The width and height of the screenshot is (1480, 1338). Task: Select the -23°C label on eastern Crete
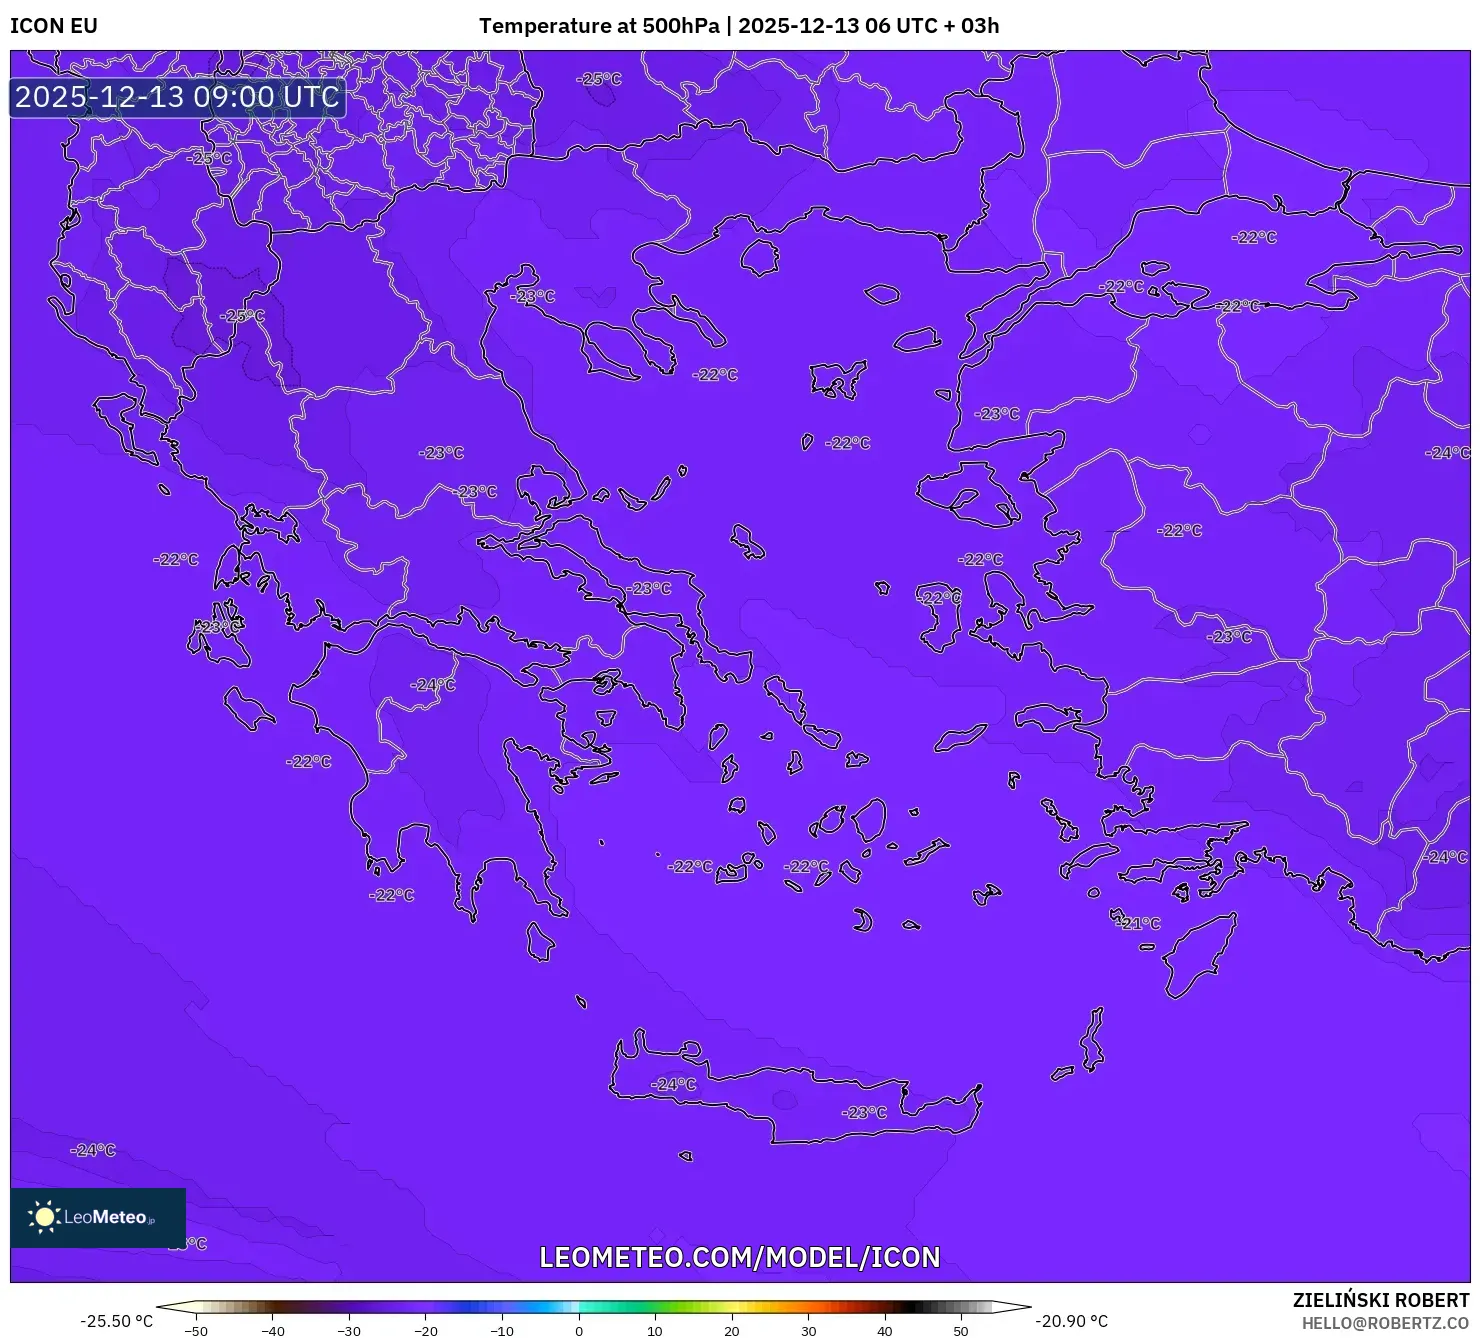pyautogui.click(x=864, y=1112)
